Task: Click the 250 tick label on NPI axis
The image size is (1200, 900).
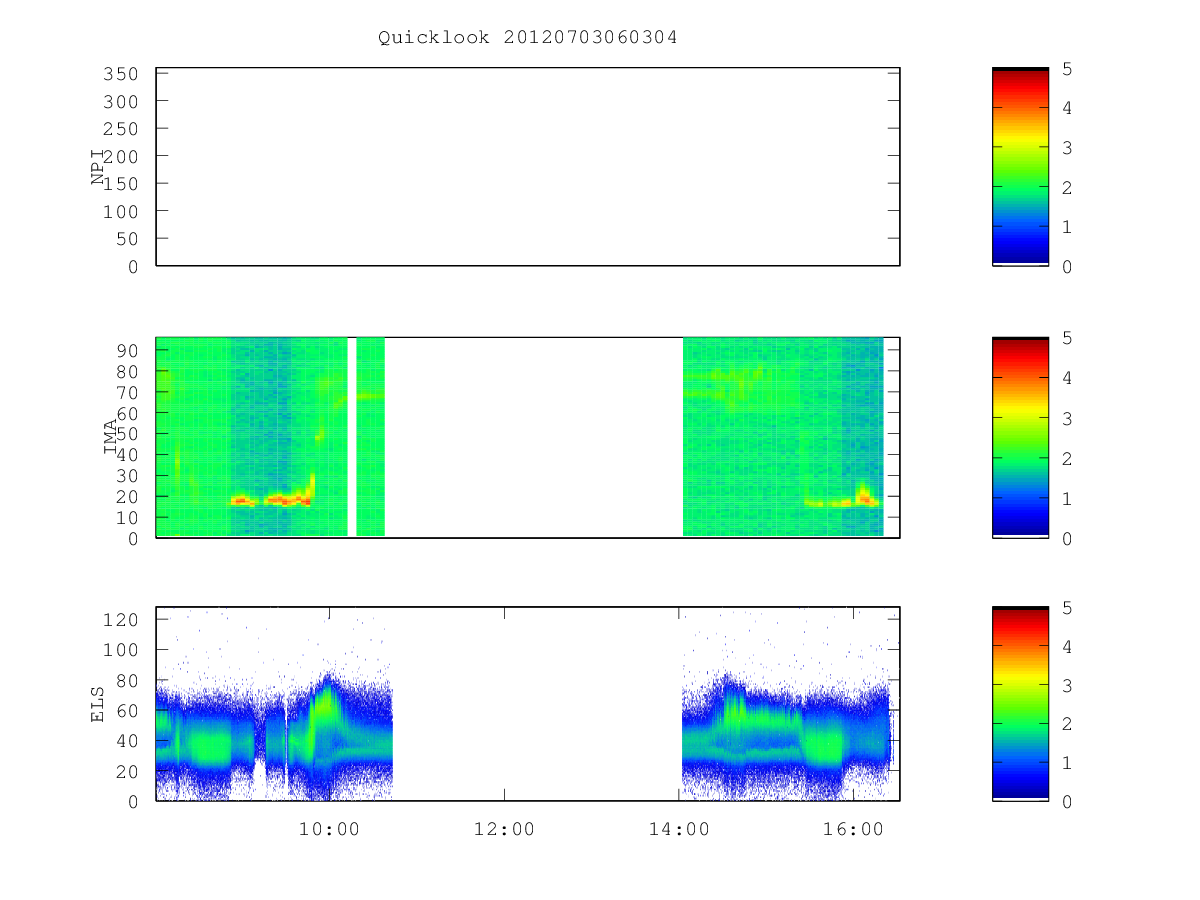Action: (122, 129)
